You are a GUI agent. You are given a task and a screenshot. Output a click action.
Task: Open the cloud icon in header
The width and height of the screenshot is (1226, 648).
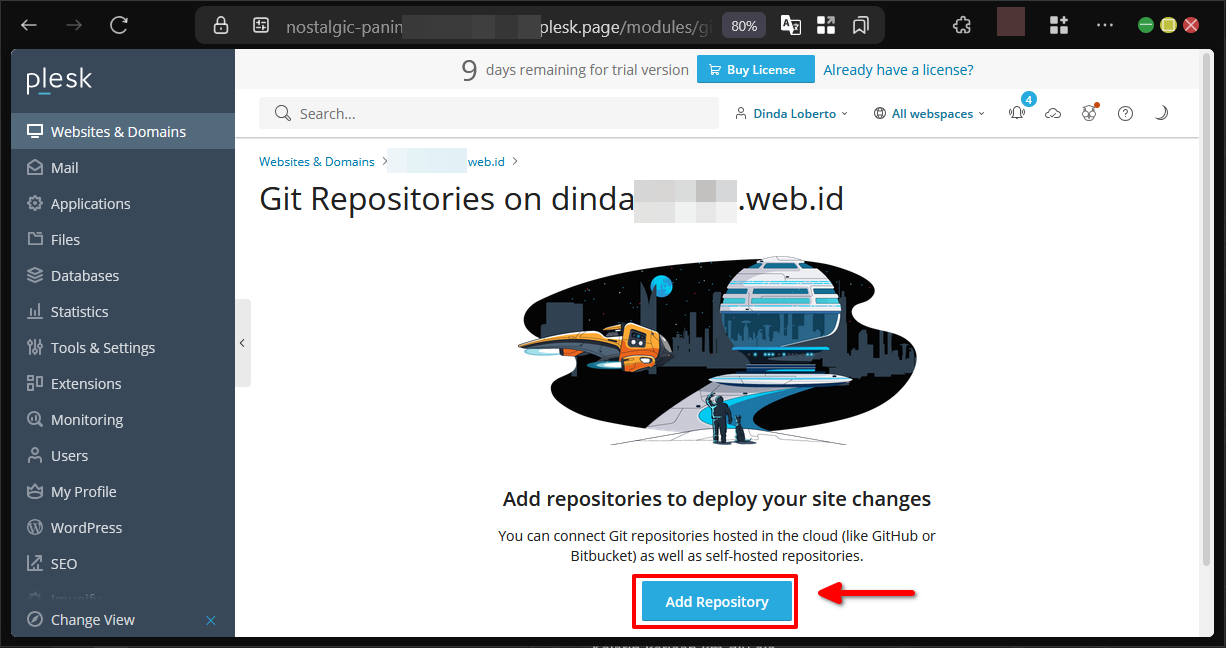1053,114
